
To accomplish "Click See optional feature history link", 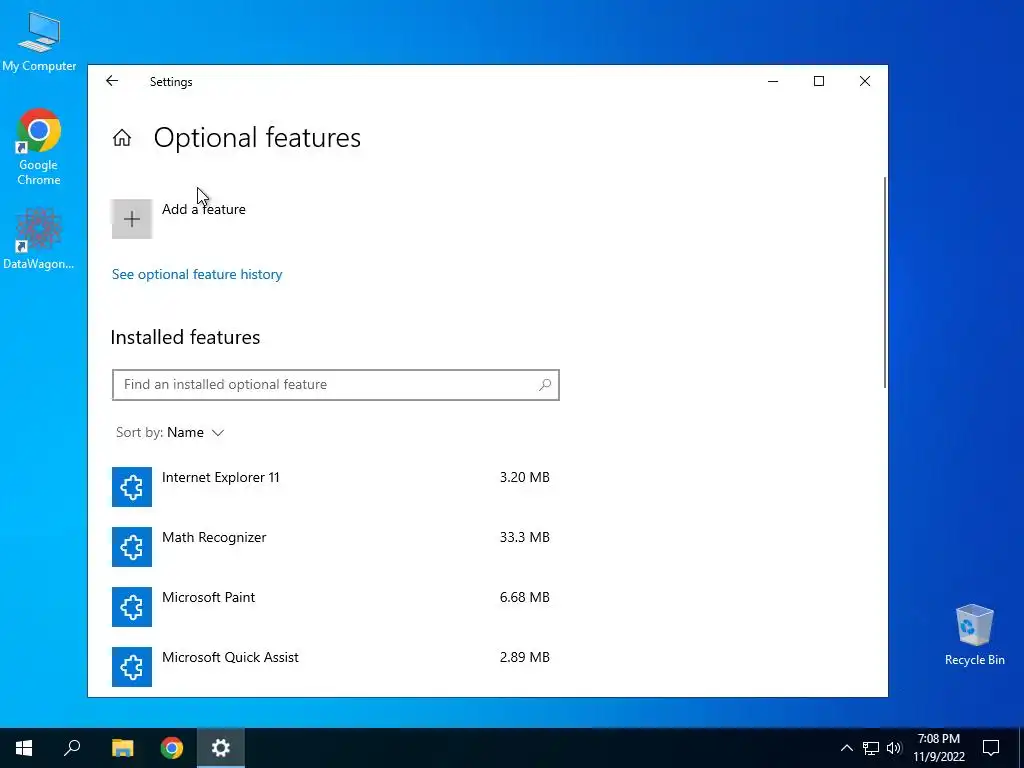I will click(197, 274).
